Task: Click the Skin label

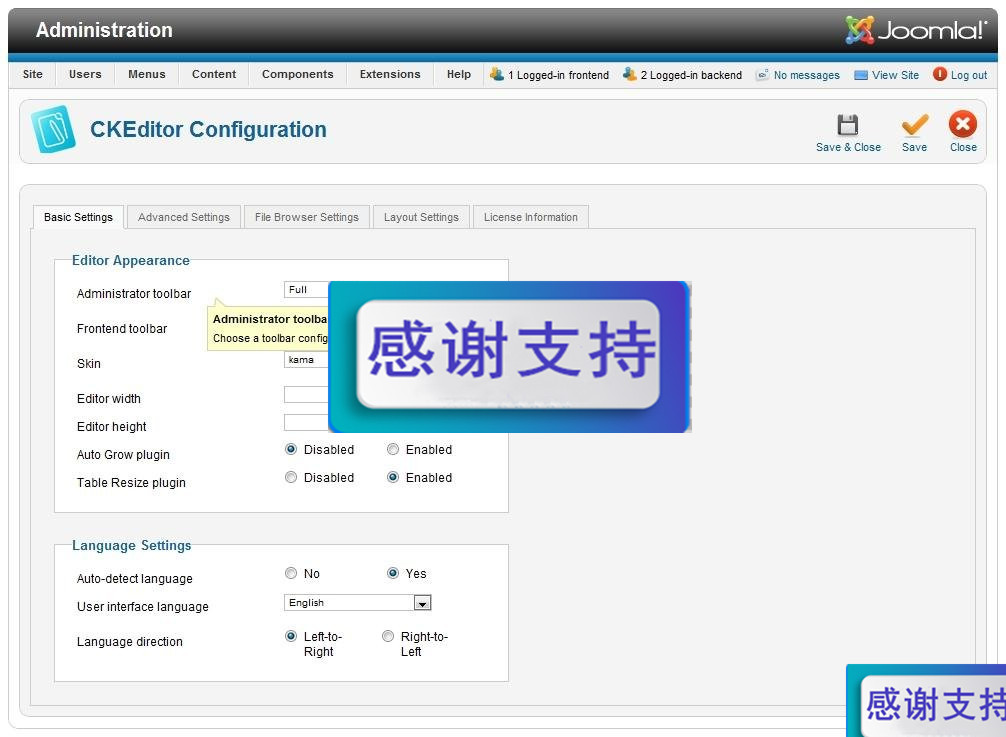Action: click(89, 364)
